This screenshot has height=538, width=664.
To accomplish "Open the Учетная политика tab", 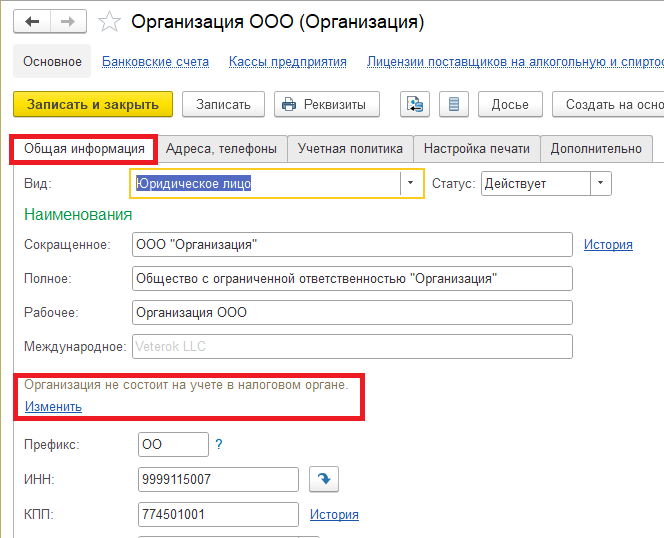I will pos(350,149).
